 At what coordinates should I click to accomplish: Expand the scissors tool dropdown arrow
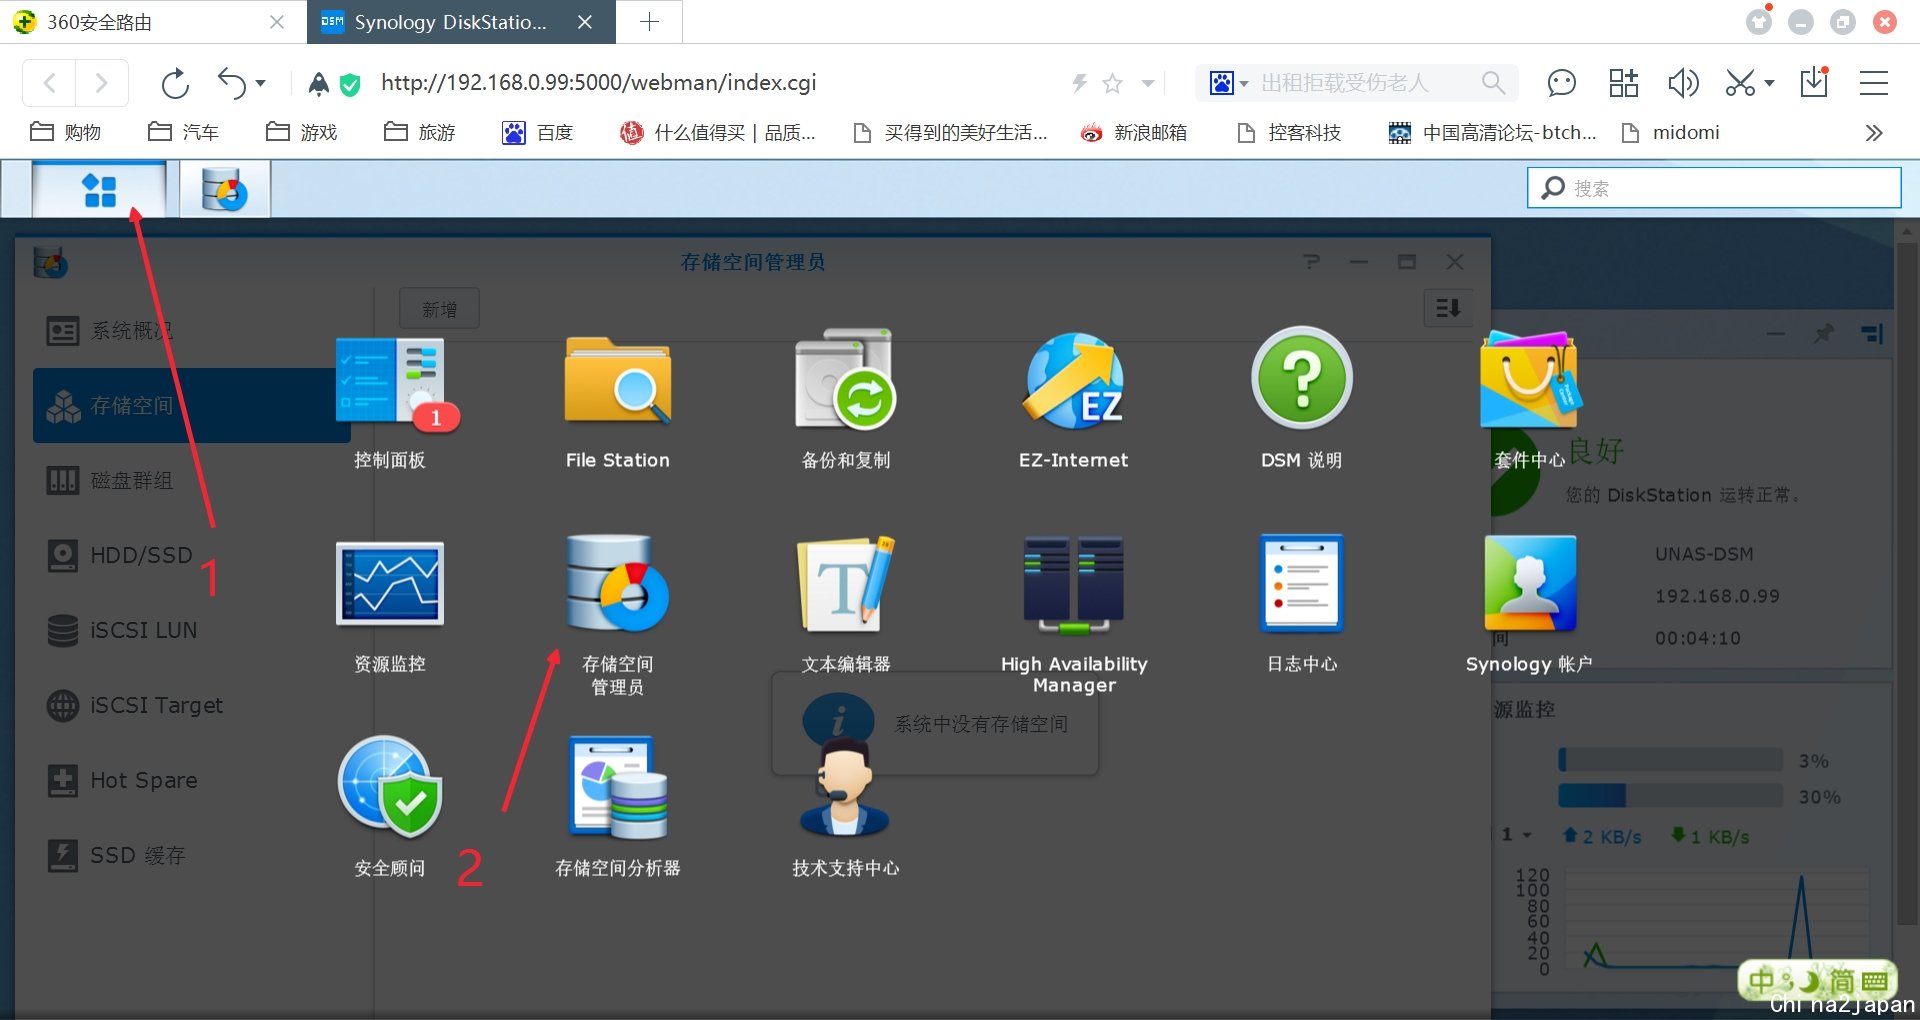[1769, 83]
